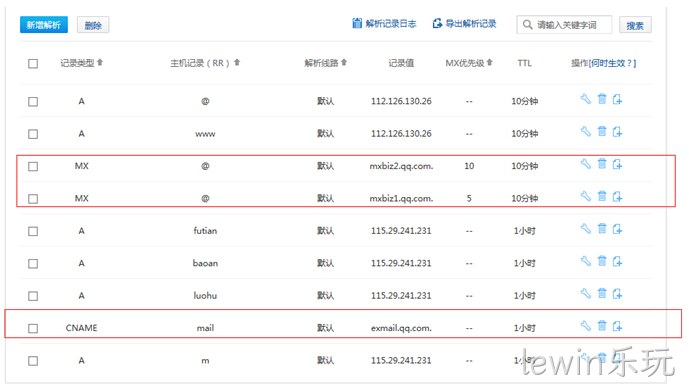Viewport: 689px width, 391px height.
Task: Click the TTL column header
Action: coord(525,63)
